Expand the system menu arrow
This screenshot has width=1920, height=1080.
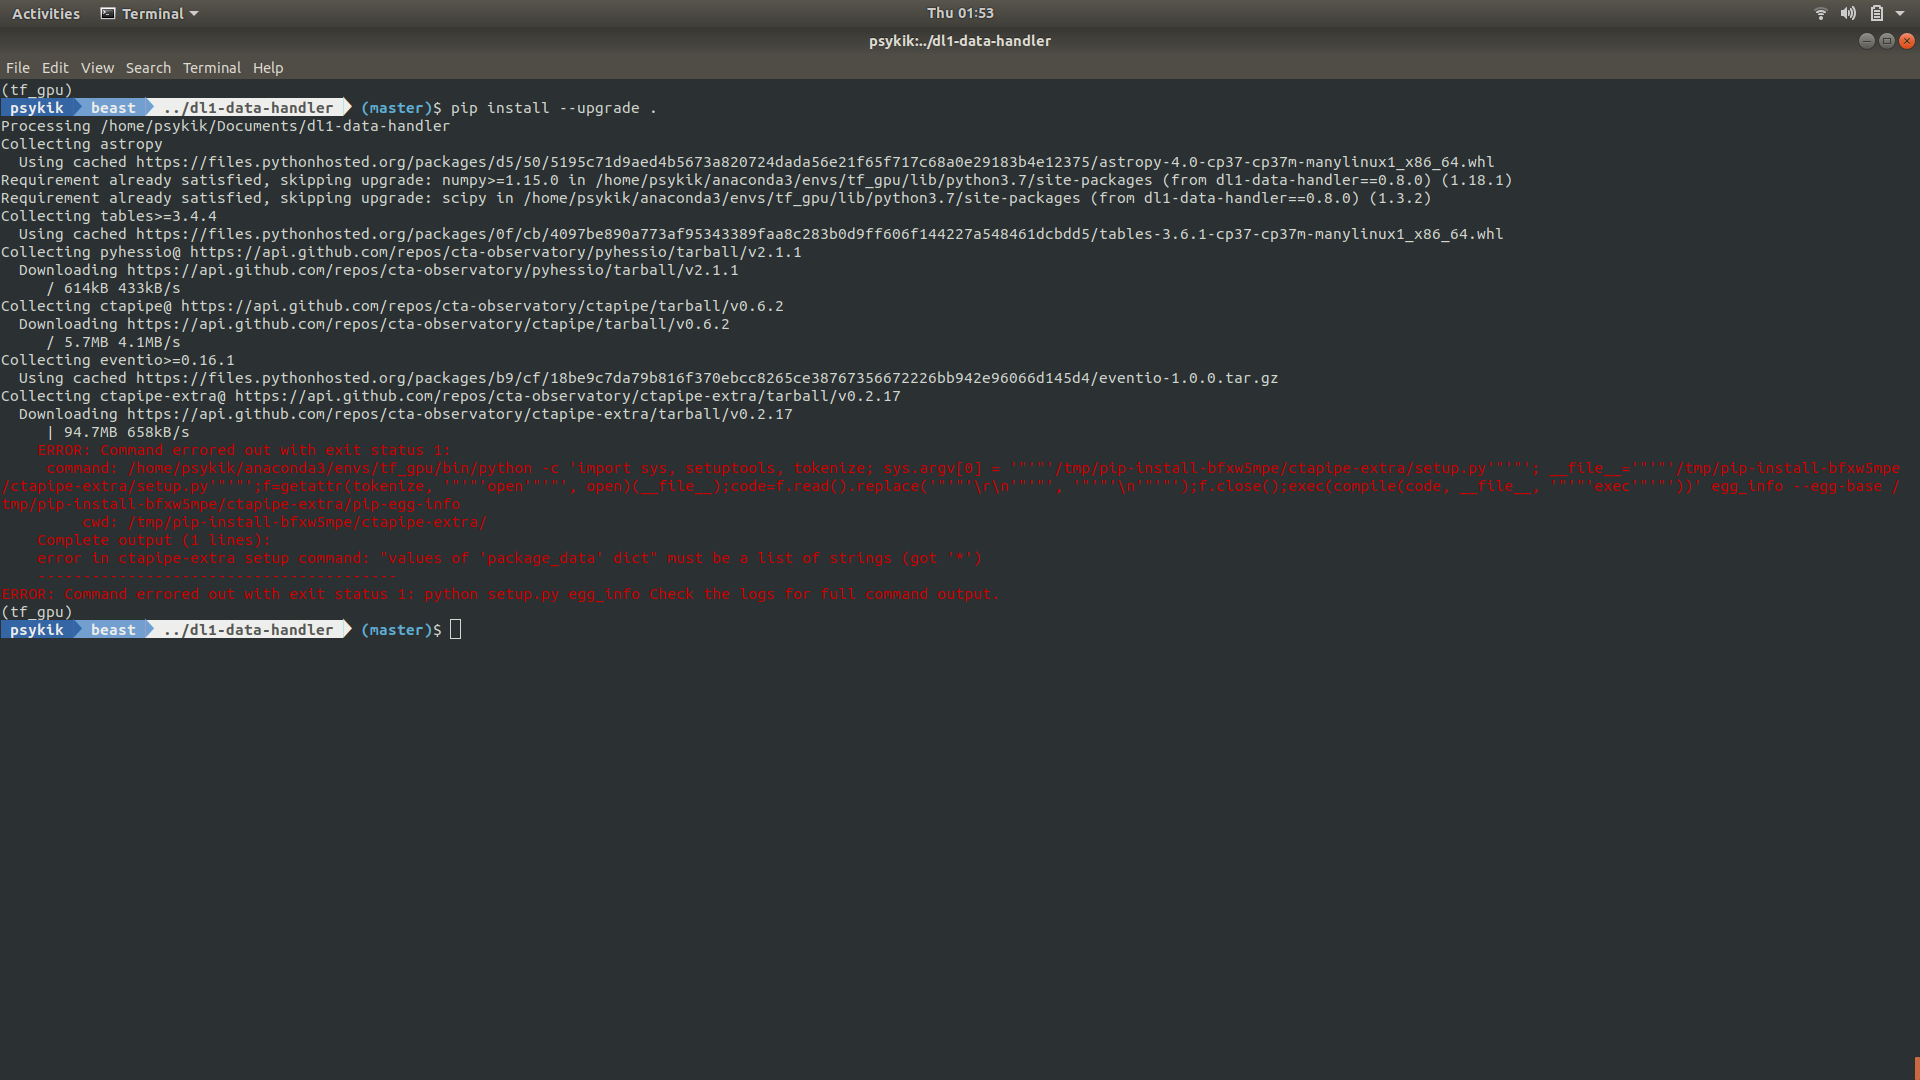[1900, 14]
